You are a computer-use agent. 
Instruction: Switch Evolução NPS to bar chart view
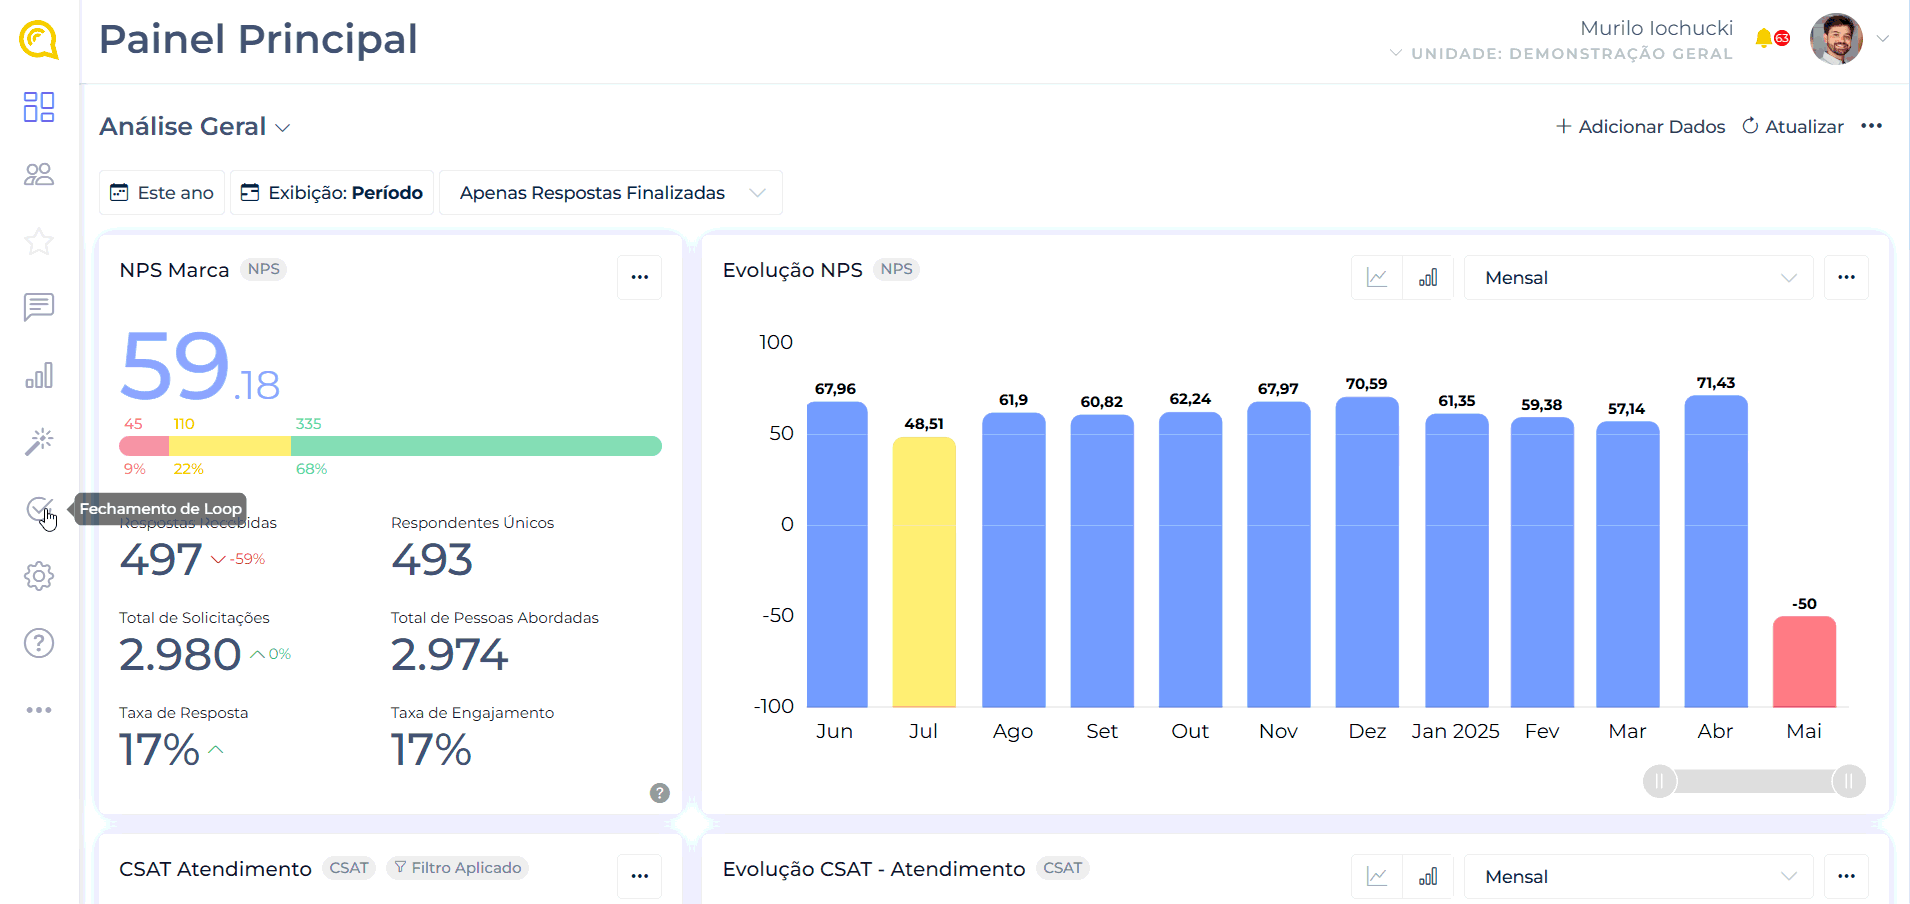click(1428, 278)
